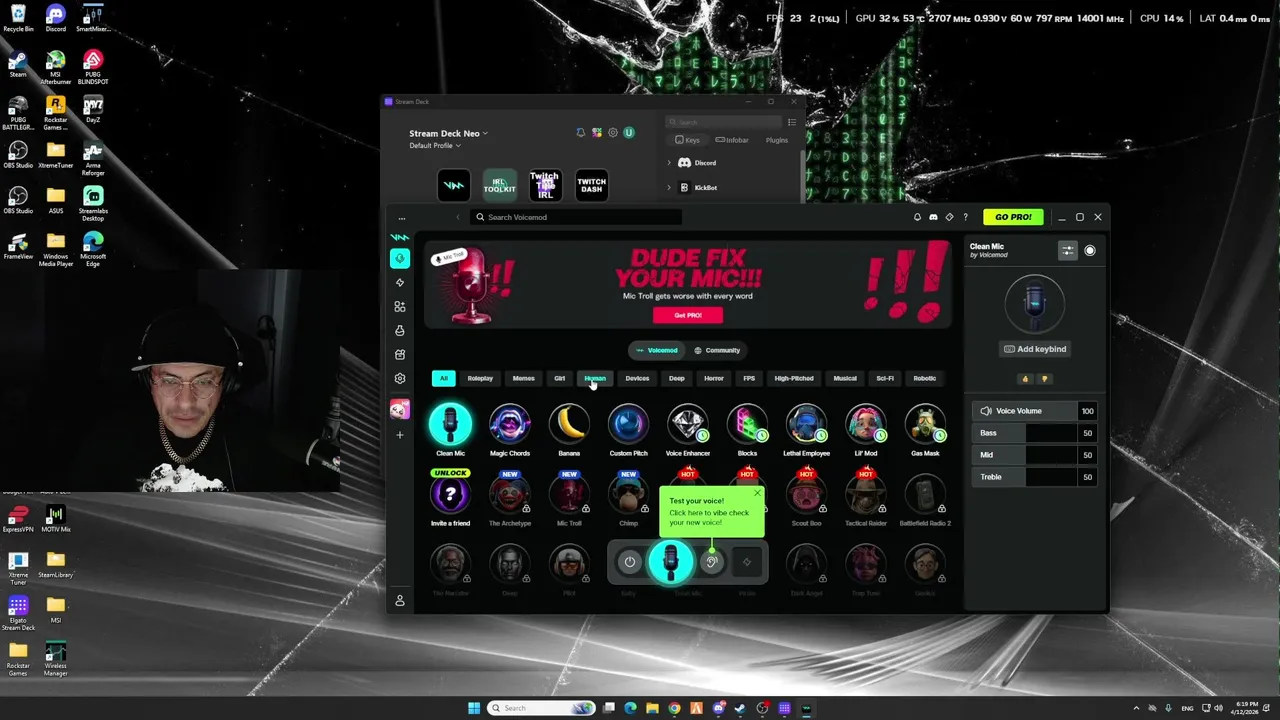Select the Gas Mask voice
Screen dimensions: 1280x720
925,424
